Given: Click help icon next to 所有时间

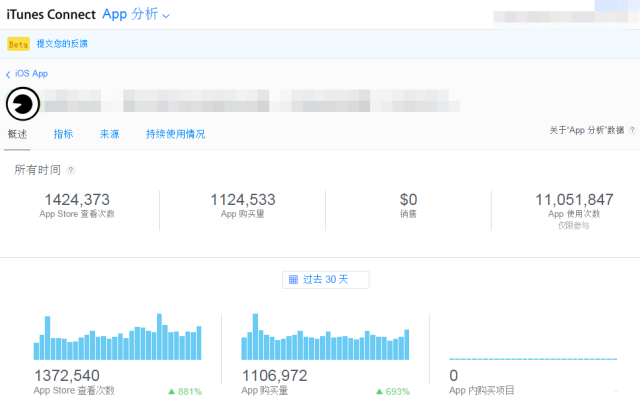Looking at the screenshot, I should [x=71, y=170].
